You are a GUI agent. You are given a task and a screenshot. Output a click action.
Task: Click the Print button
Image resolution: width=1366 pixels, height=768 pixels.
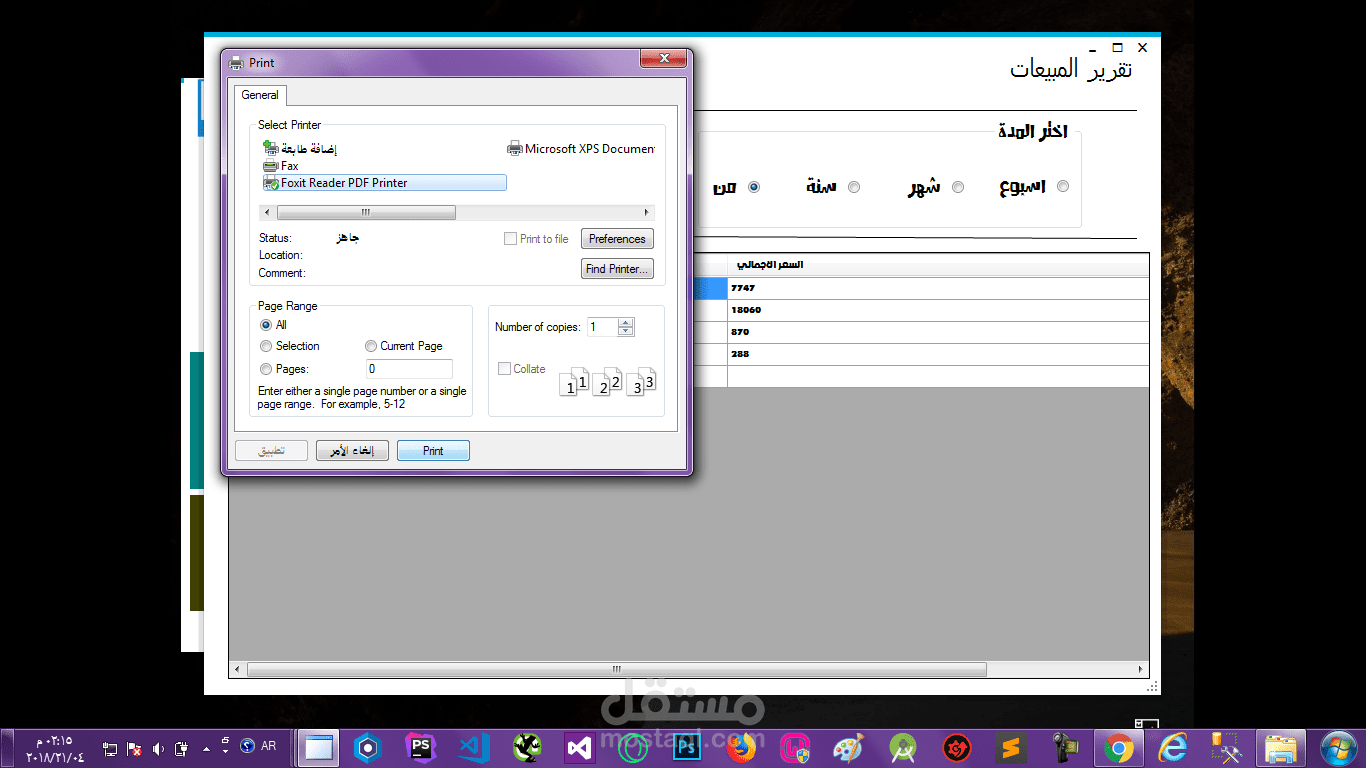point(433,451)
